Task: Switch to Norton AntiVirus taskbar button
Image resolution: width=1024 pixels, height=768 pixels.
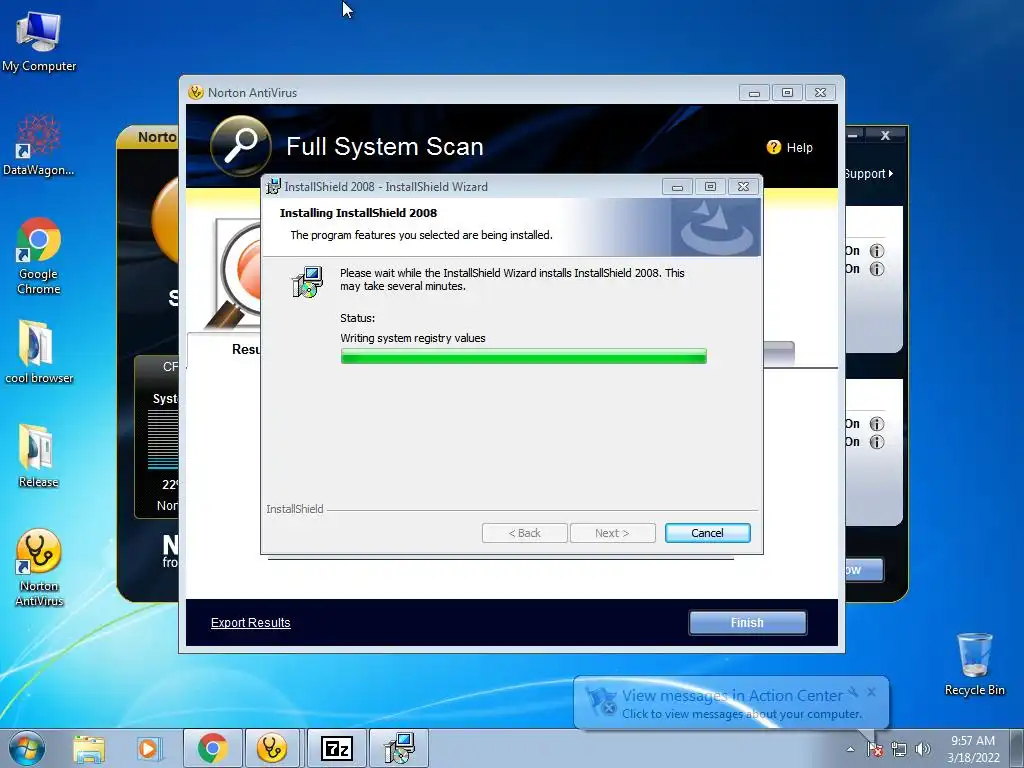Action: click(x=272, y=748)
